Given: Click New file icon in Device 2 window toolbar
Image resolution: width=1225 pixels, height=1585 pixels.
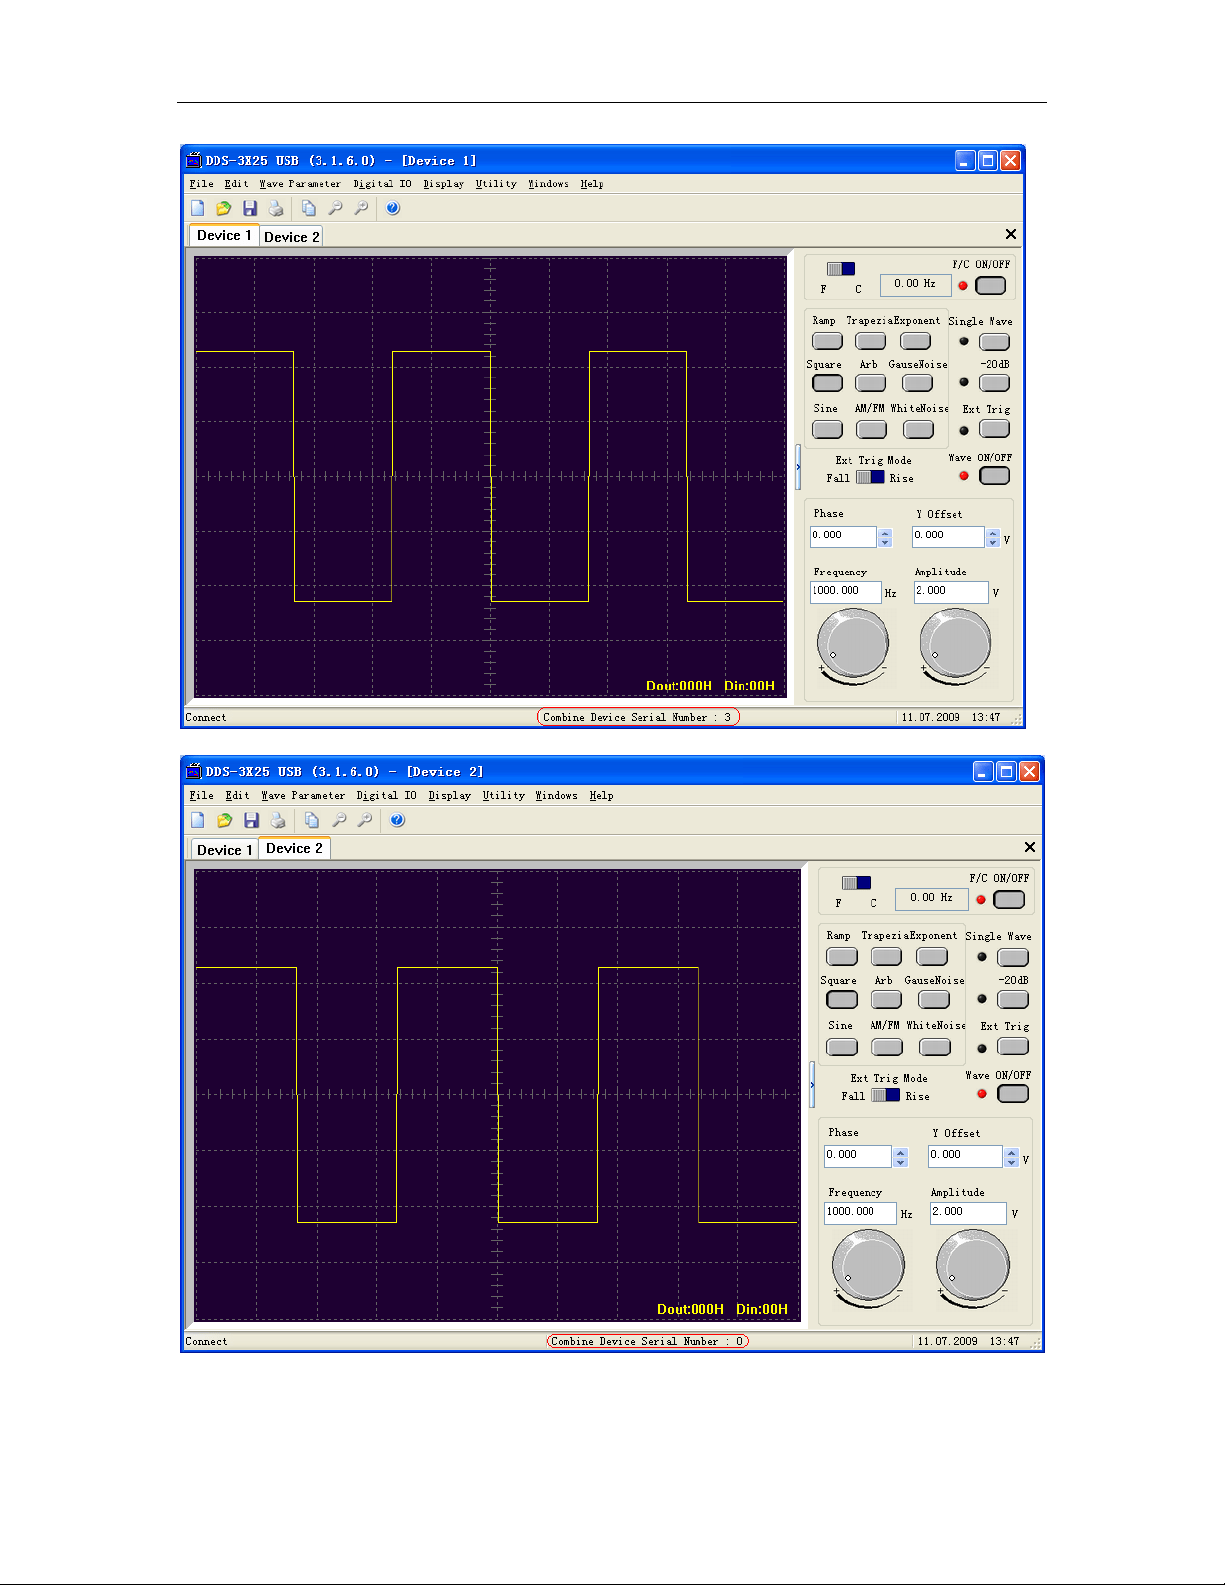Looking at the screenshot, I should pyautogui.click(x=198, y=820).
